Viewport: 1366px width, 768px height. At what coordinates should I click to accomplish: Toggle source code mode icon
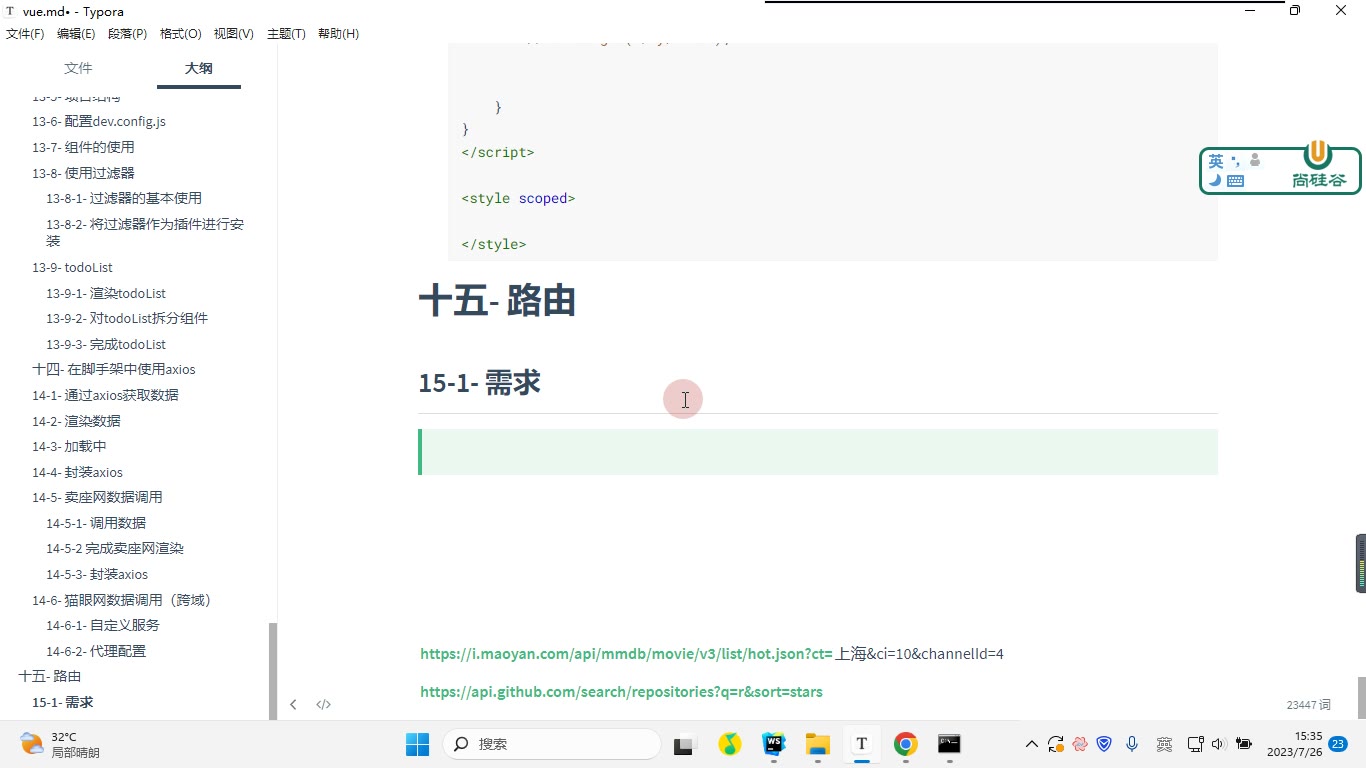click(x=324, y=704)
